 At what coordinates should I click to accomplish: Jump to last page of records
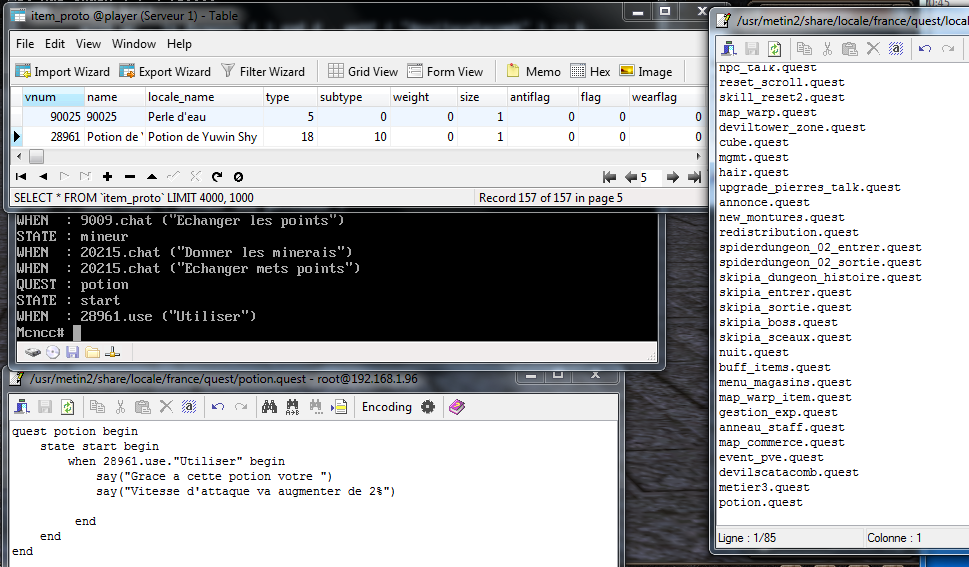(x=695, y=177)
